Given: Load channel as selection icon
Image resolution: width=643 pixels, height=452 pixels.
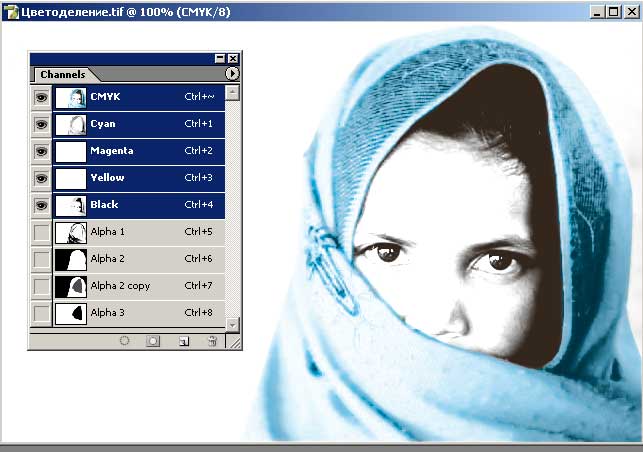Looking at the screenshot, I should tap(124, 341).
